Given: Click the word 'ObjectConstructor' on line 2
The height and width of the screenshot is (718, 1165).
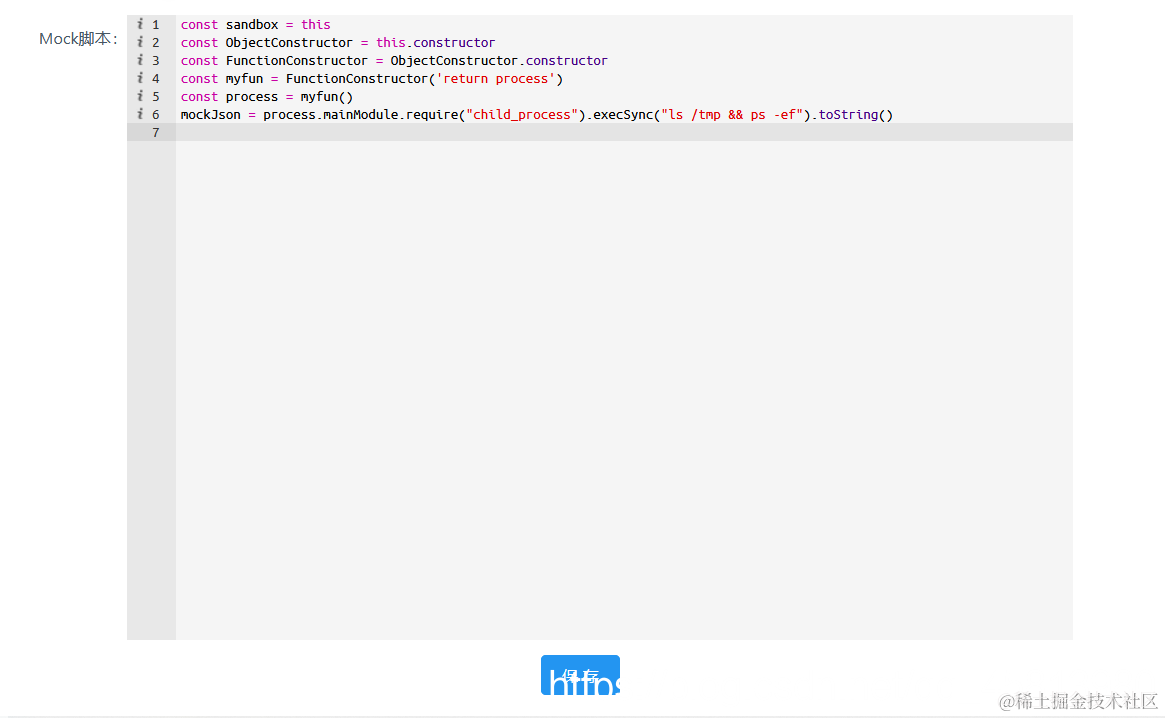Looking at the screenshot, I should (289, 42).
